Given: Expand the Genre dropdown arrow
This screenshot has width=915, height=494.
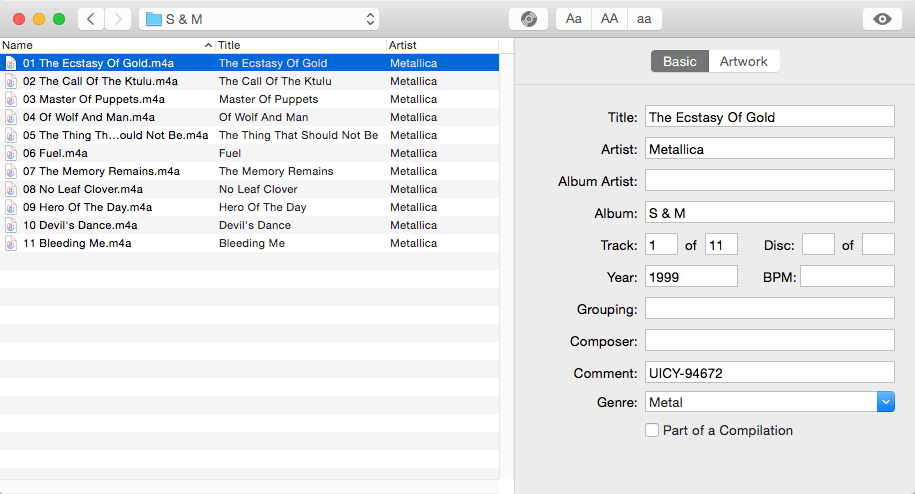Looking at the screenshot, I should pyautogui.click(x=885, y=402).
